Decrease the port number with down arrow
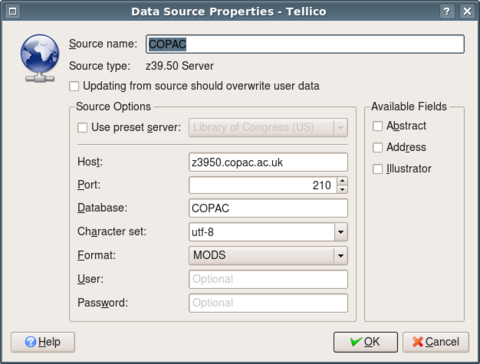Viewport: 480px width, 364px height. 342,189
